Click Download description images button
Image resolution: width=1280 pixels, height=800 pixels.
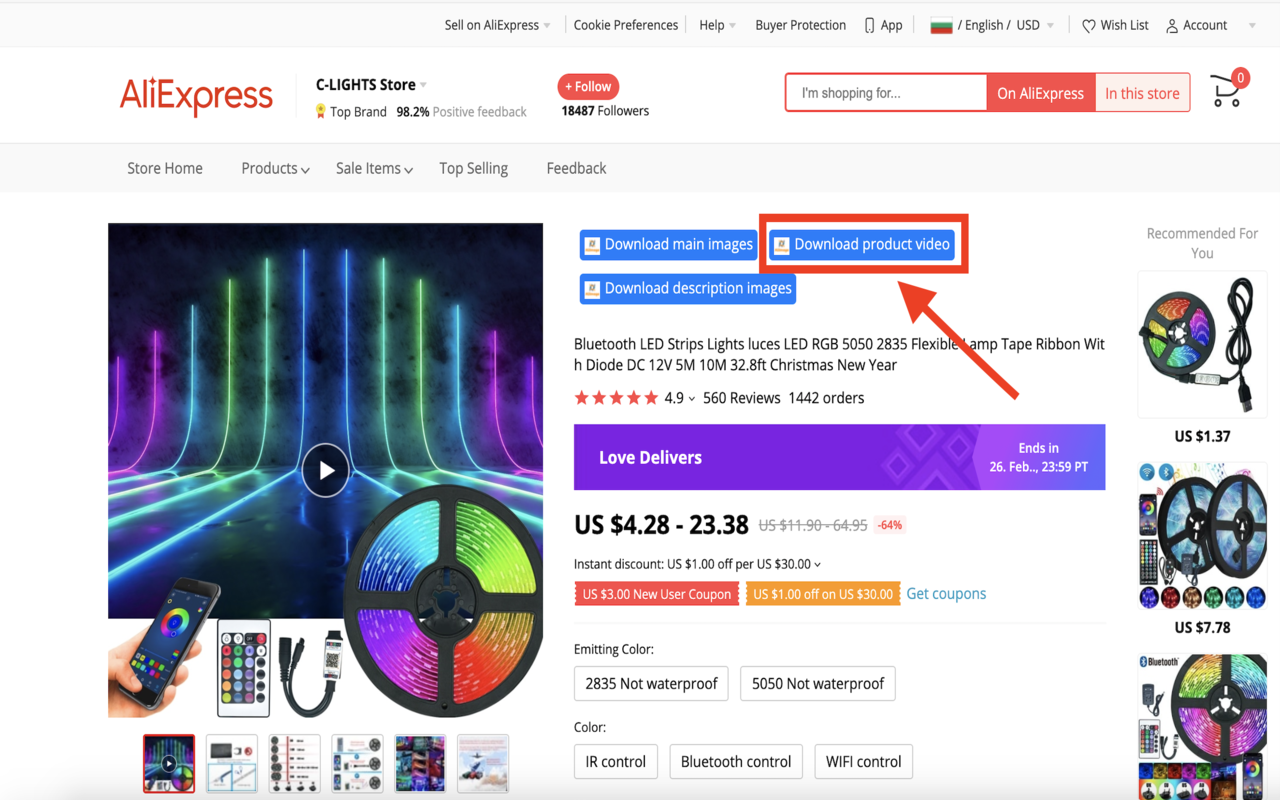pyautogui.click(x=688, y=288)
